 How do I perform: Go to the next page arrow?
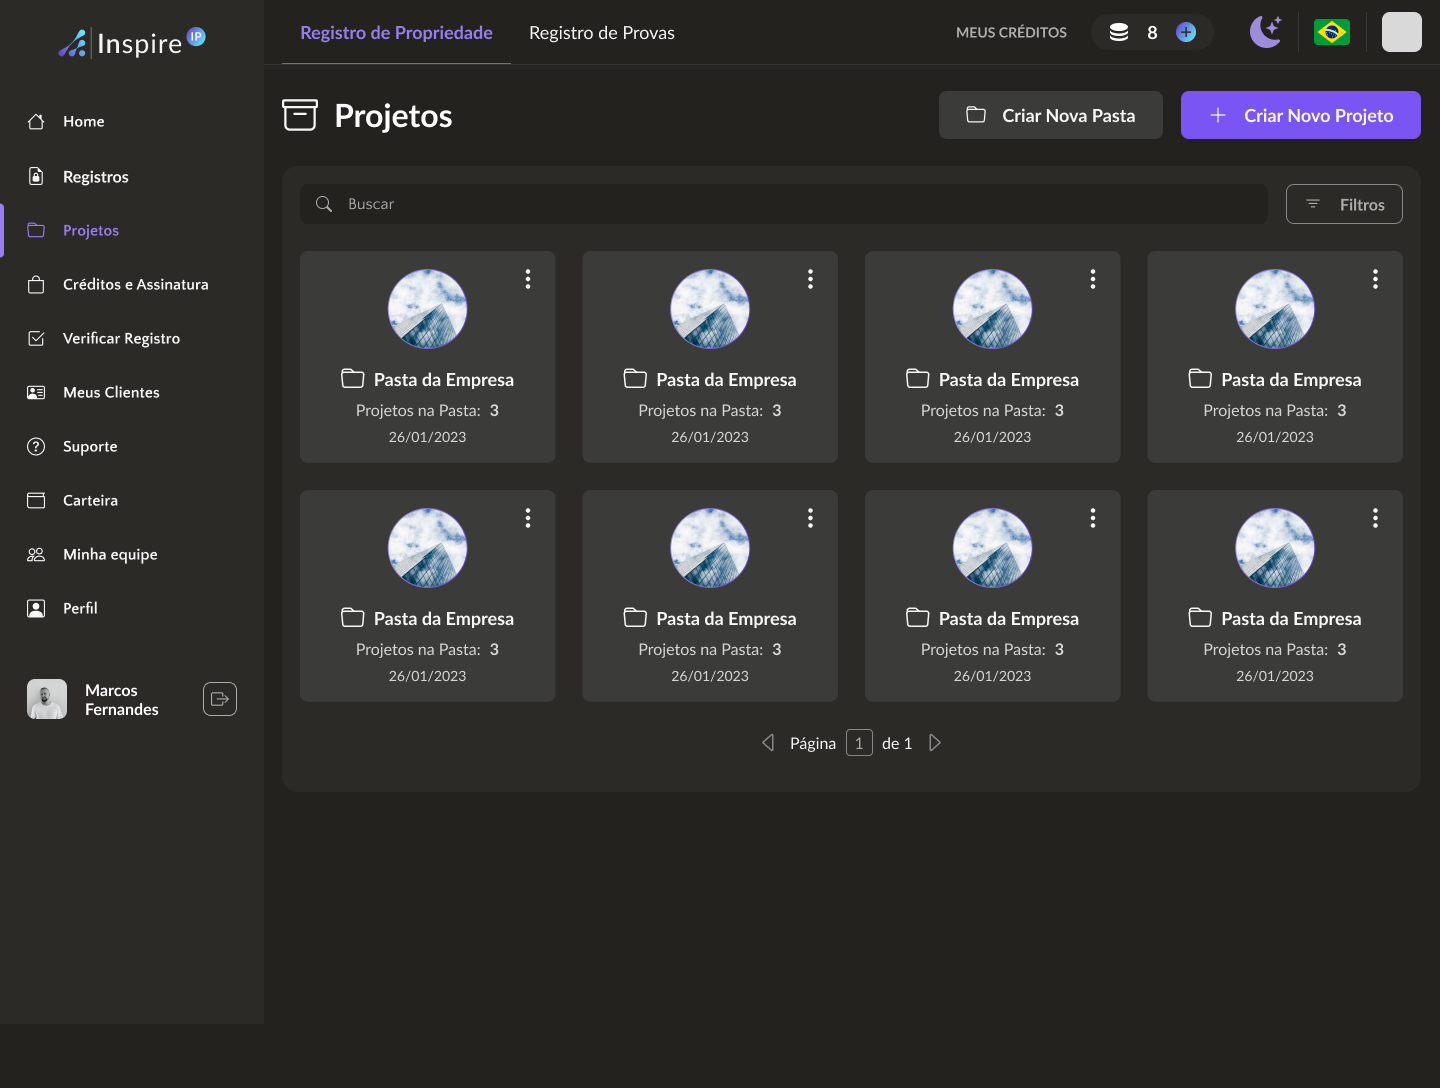pyautogui.click(x=935, y=743)
